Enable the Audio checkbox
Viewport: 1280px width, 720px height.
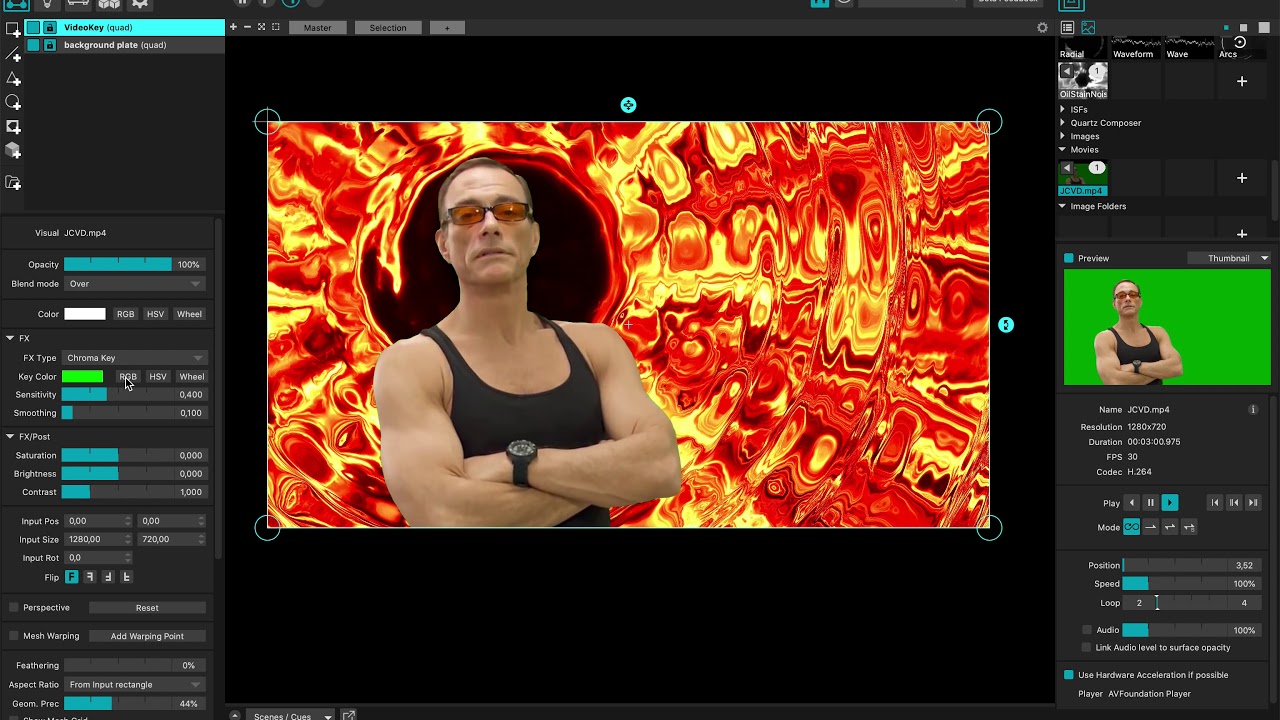click(1087, 630)
